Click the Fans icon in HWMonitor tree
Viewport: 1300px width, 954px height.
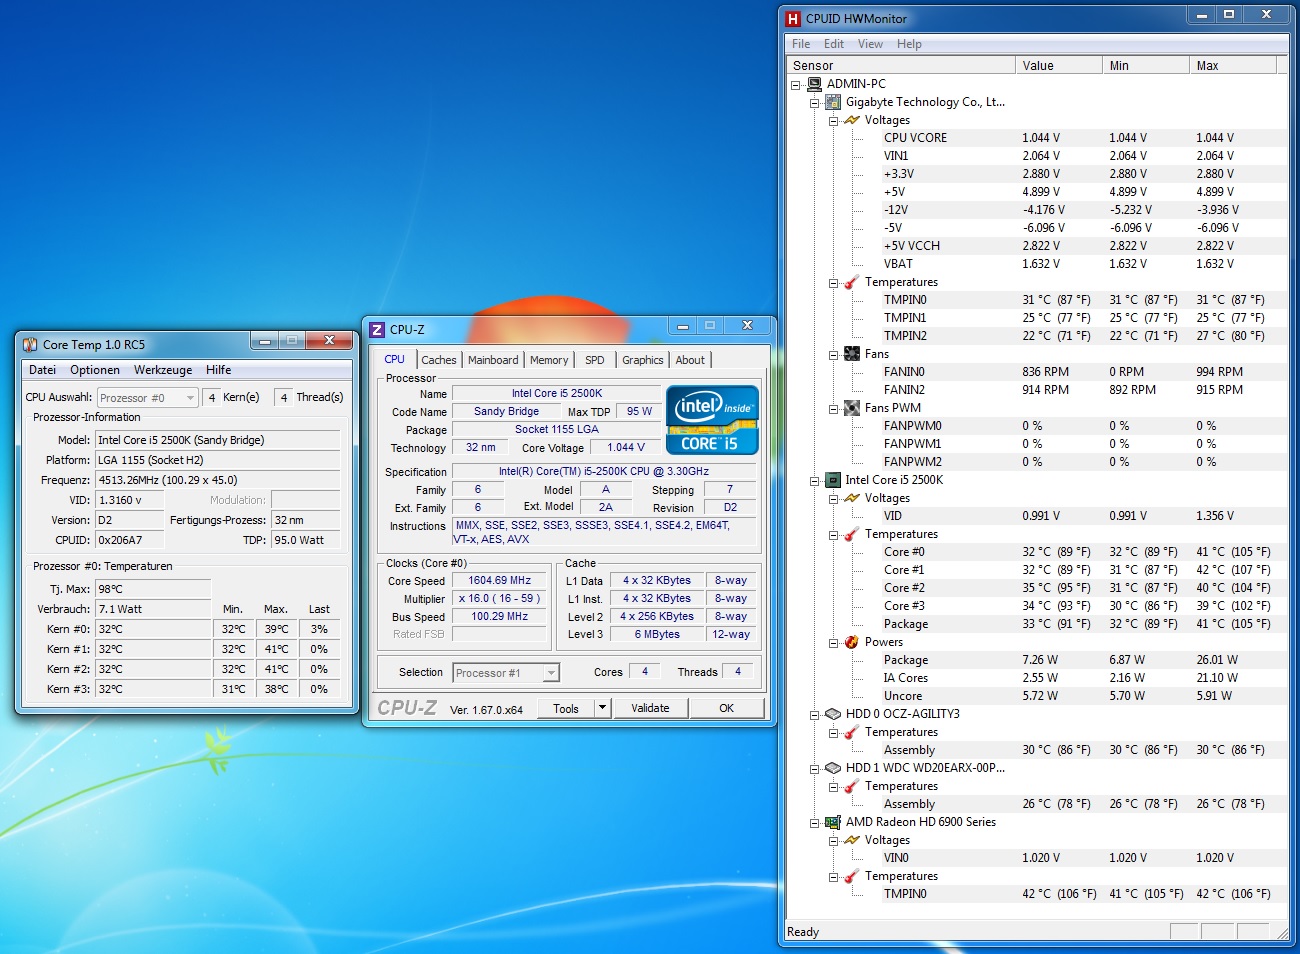852,354
